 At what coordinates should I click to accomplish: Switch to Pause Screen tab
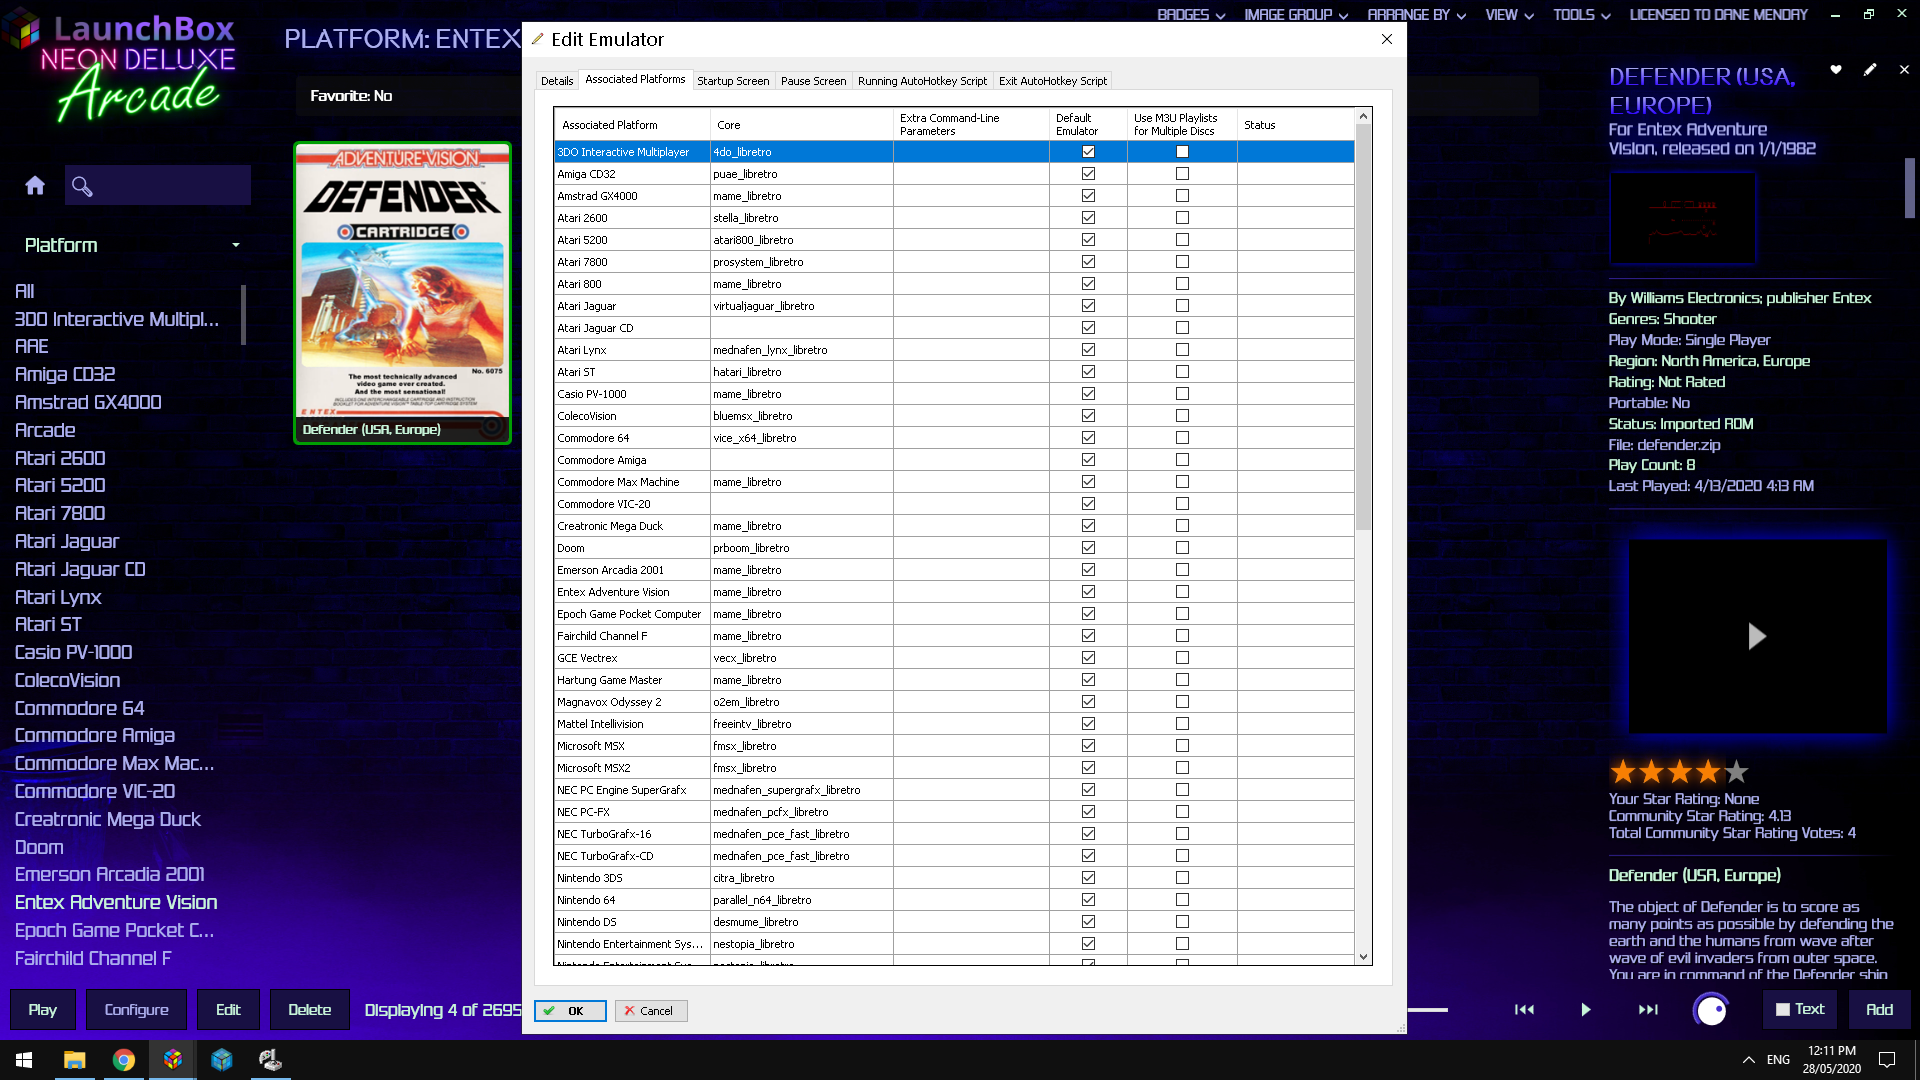[813, 81]
